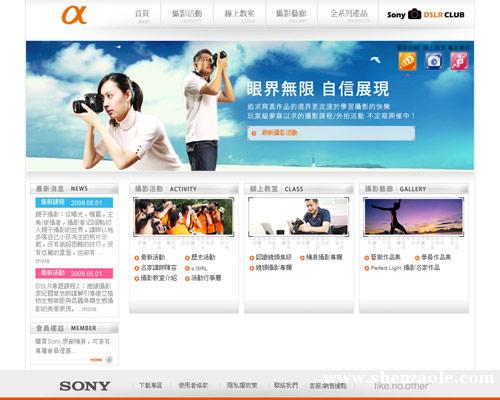Open the Perfect Light 攝影名家作品 link

point(405,268)
